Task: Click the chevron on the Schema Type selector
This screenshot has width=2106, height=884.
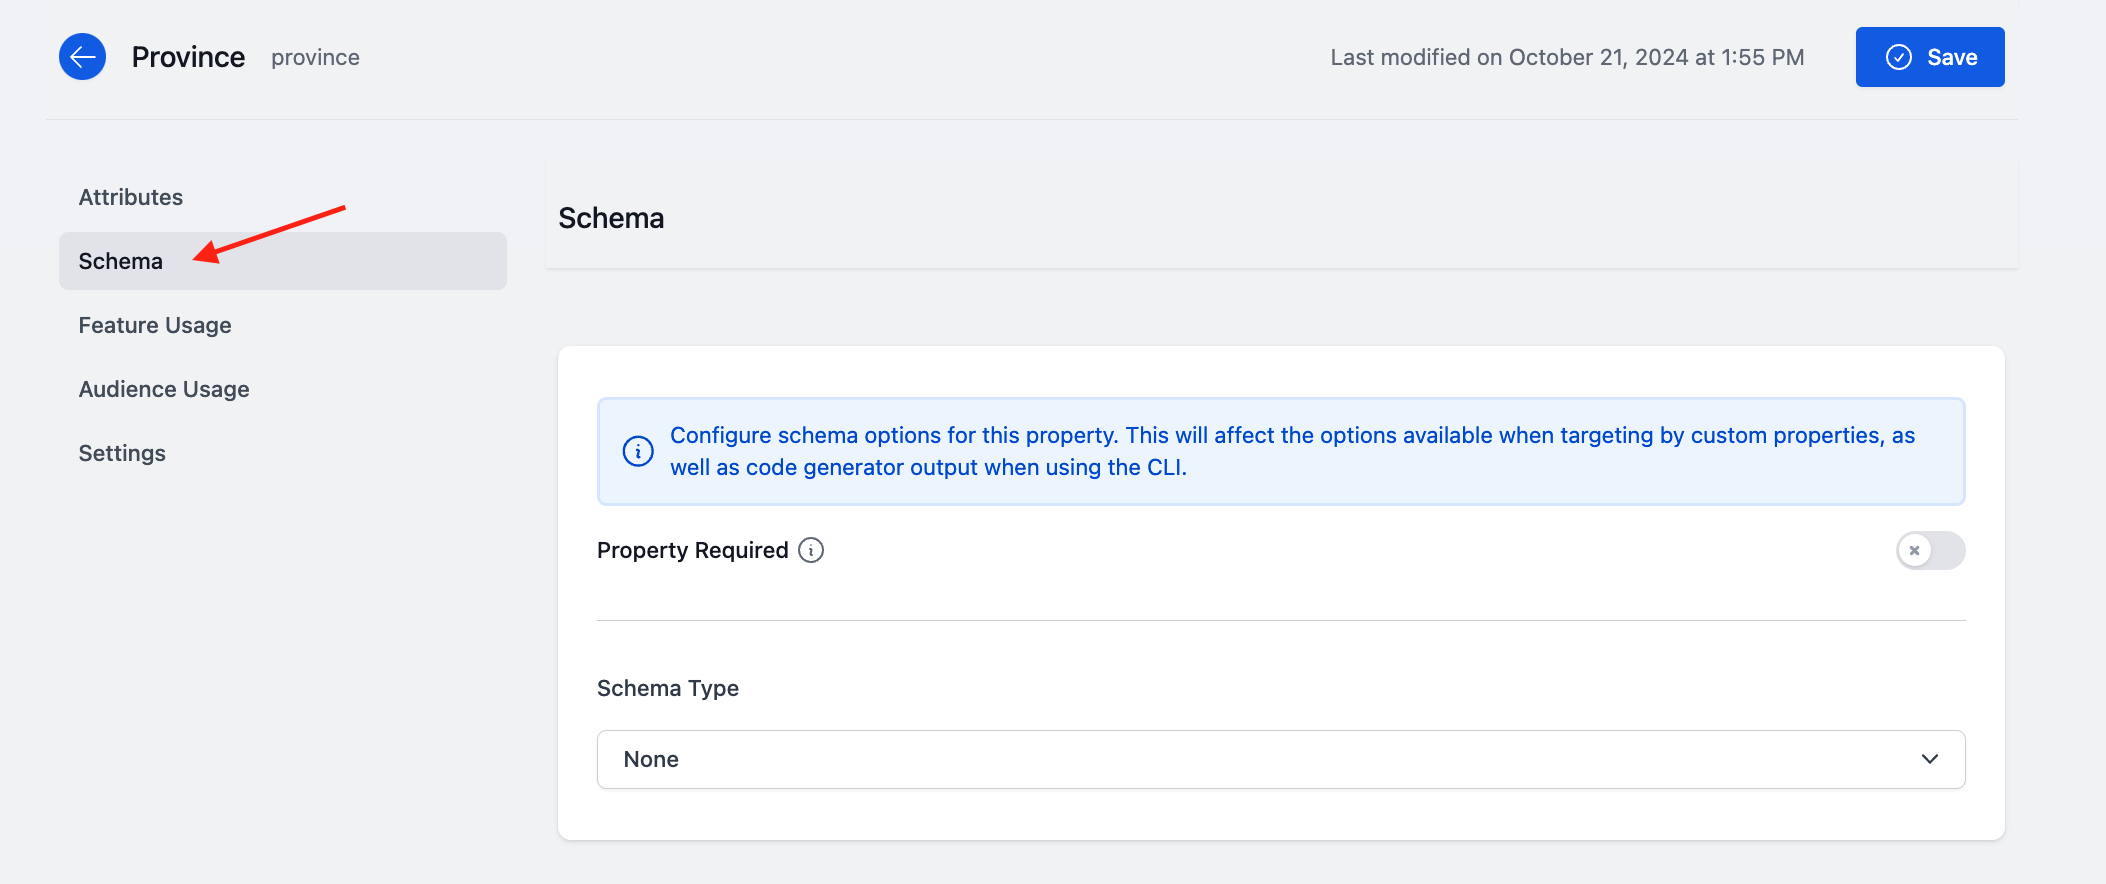Action: 1929,759
